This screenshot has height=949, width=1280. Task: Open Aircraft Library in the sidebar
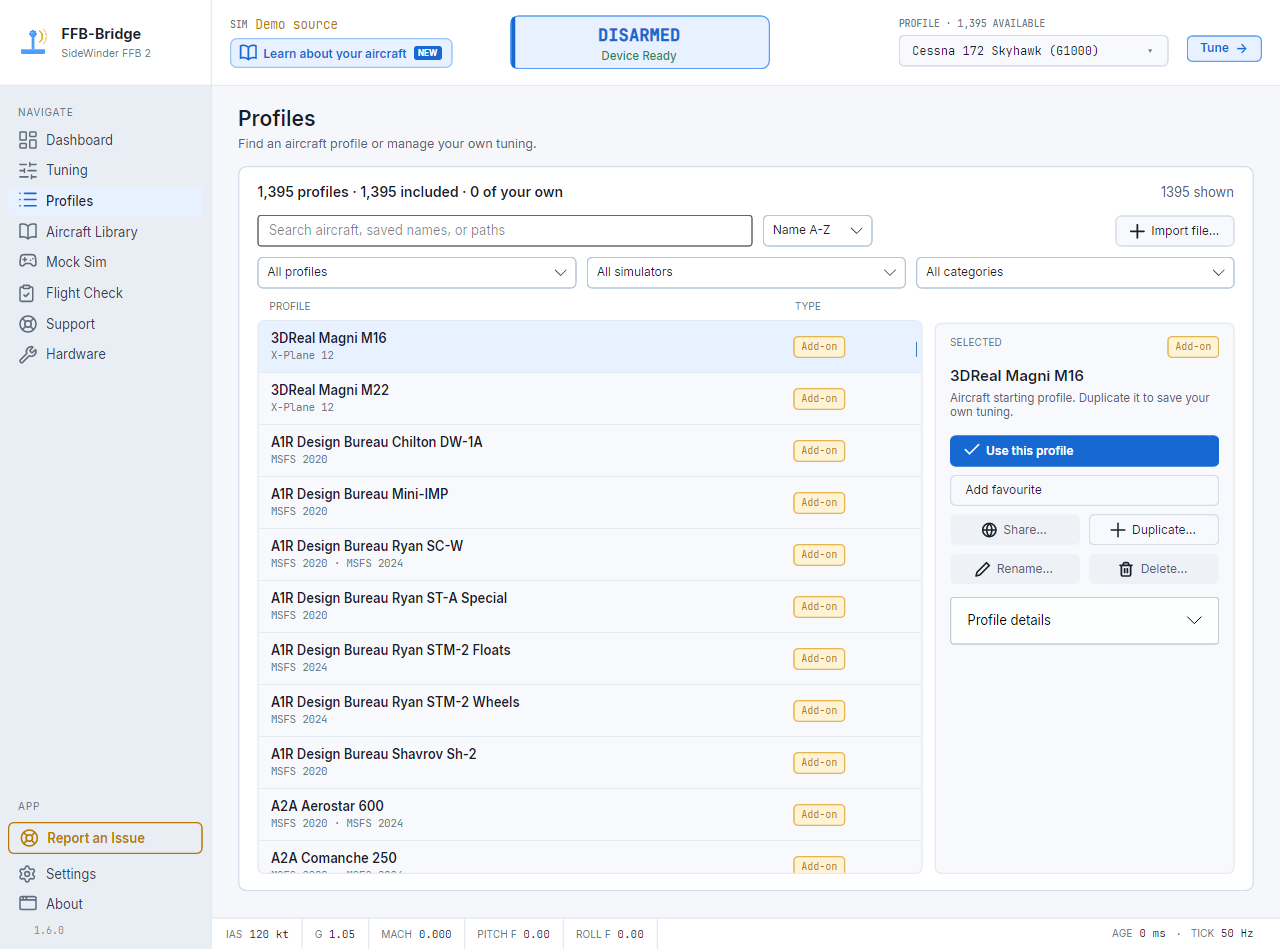(105, 232)
